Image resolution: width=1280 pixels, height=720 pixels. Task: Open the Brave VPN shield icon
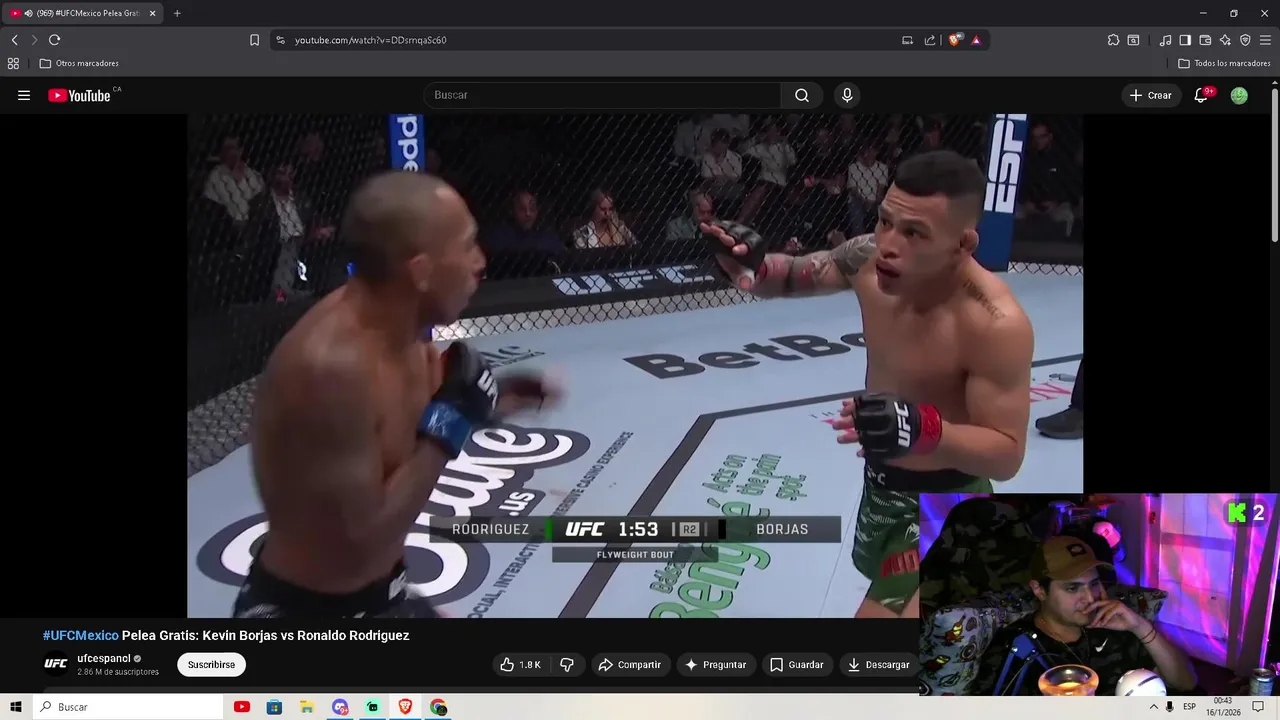1245,40
